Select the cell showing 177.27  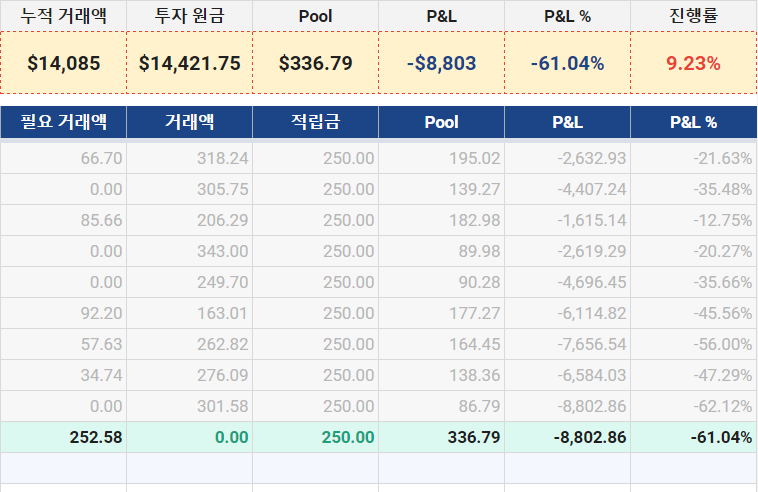pos(441,313)
